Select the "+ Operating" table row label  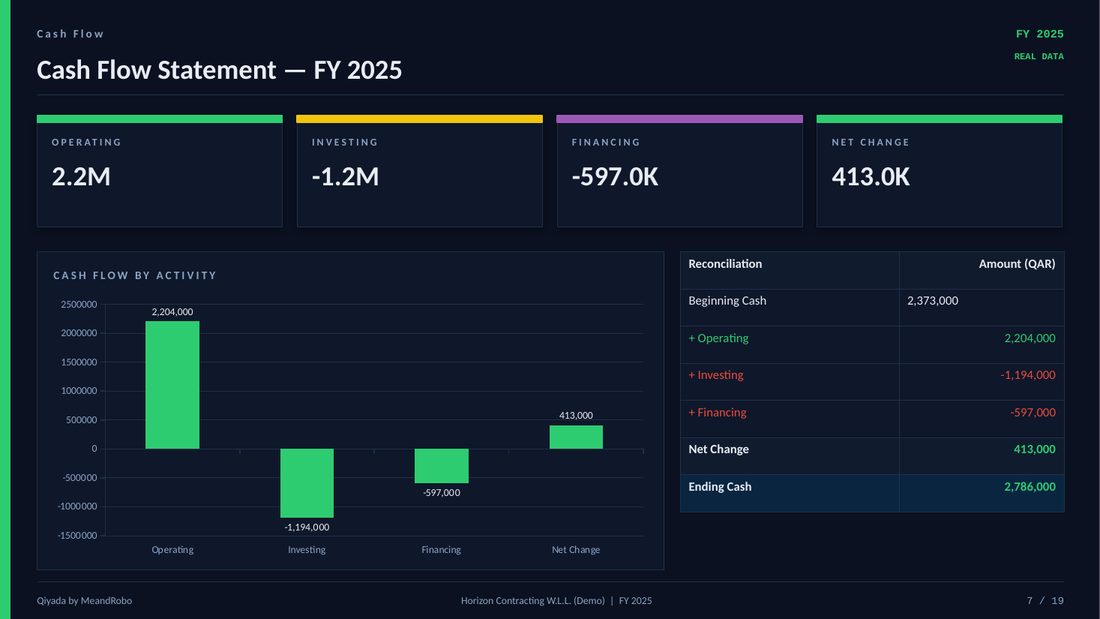tap(718, 338)
